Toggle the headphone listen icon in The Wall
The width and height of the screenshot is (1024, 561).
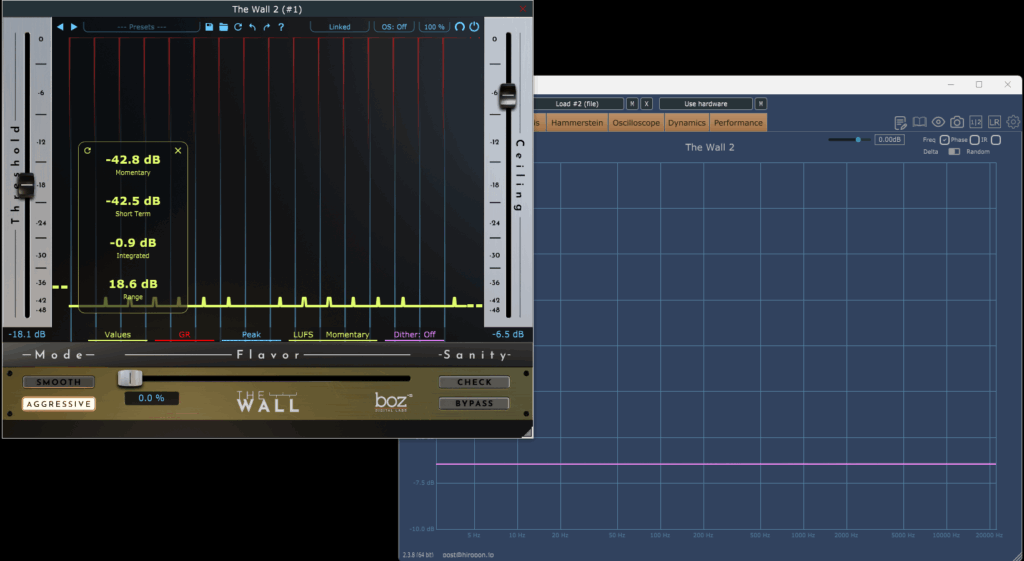pos(460,27)
